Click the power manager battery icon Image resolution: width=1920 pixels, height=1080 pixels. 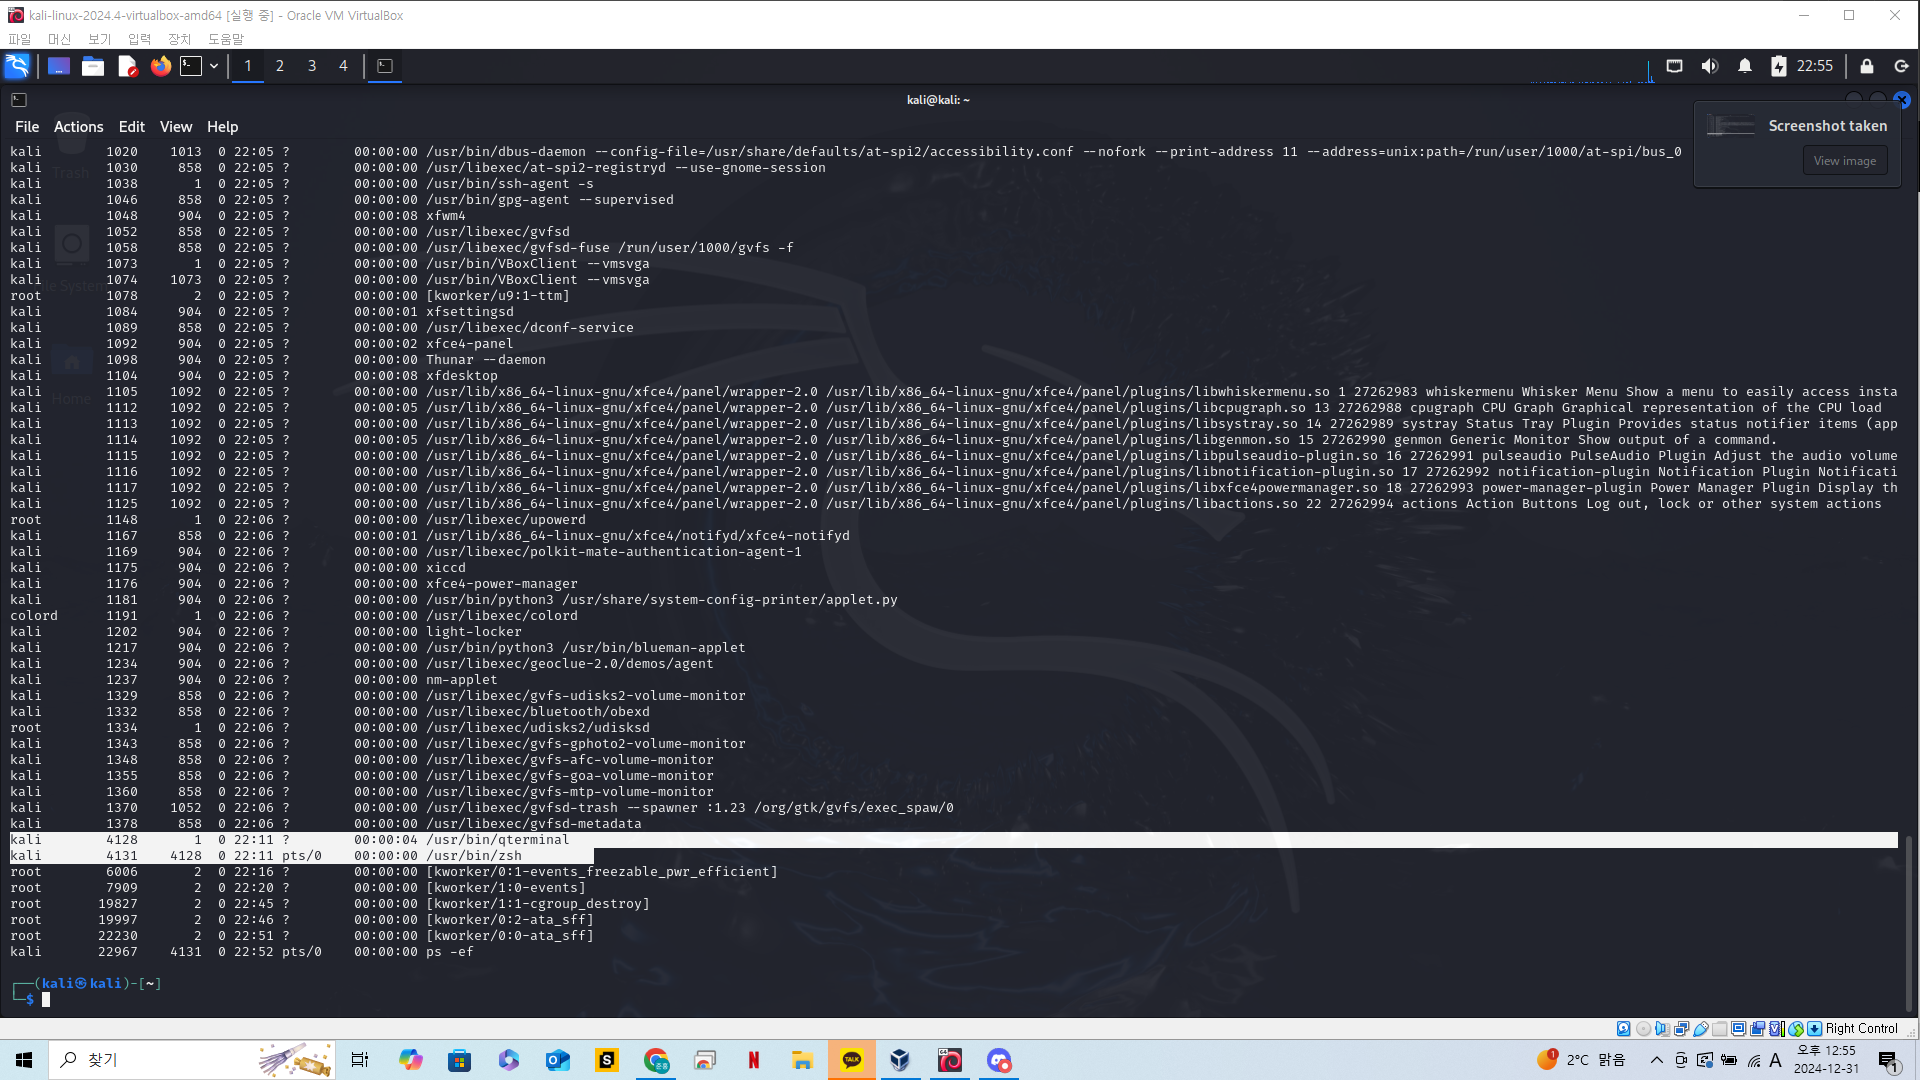coord(1778,66)
